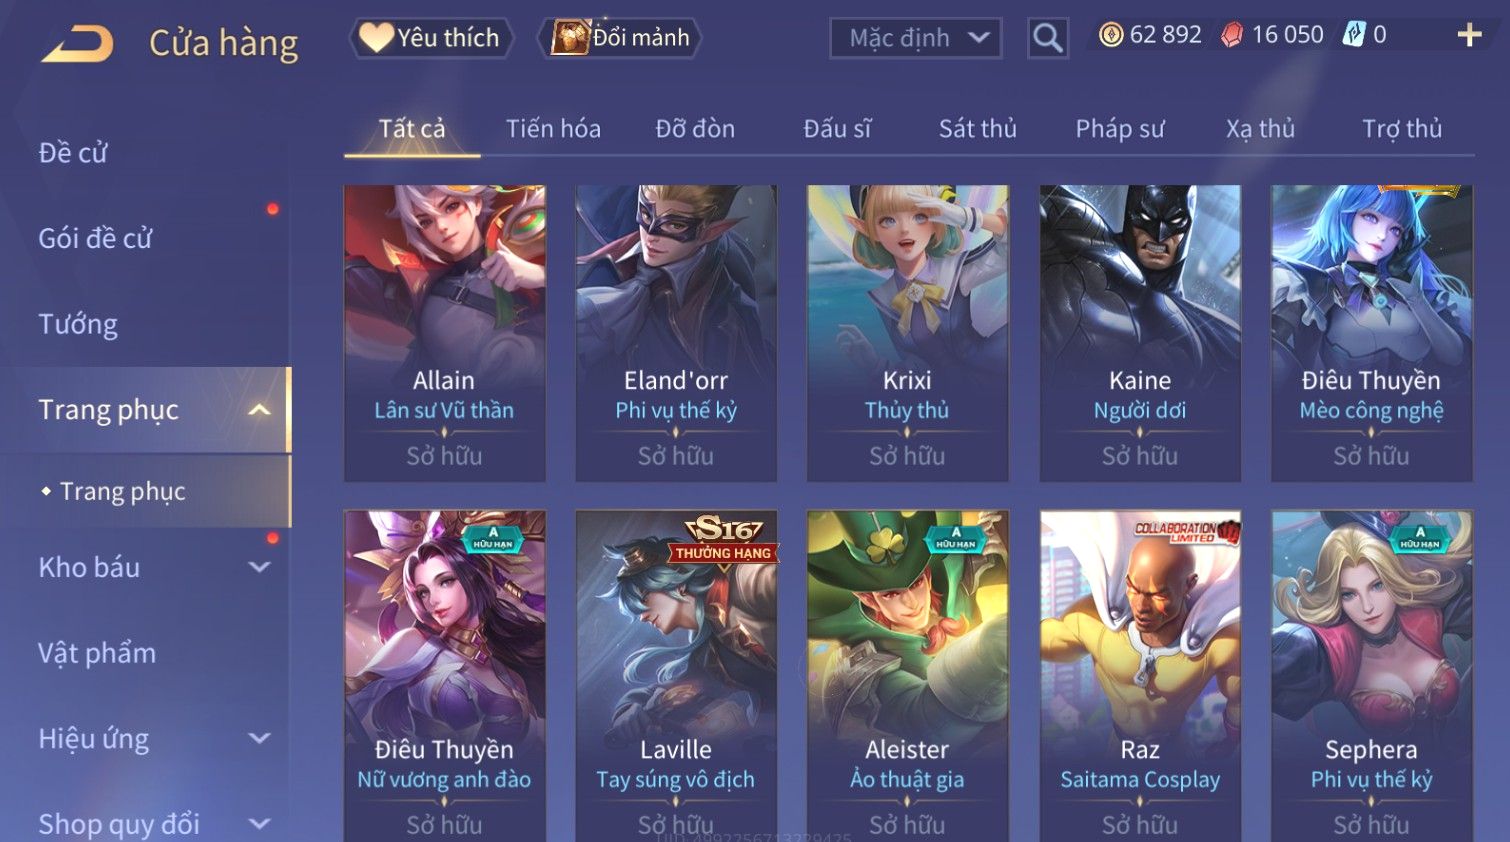
Task: Tap the blue voucher currency icon
Action: [1353, 35]
